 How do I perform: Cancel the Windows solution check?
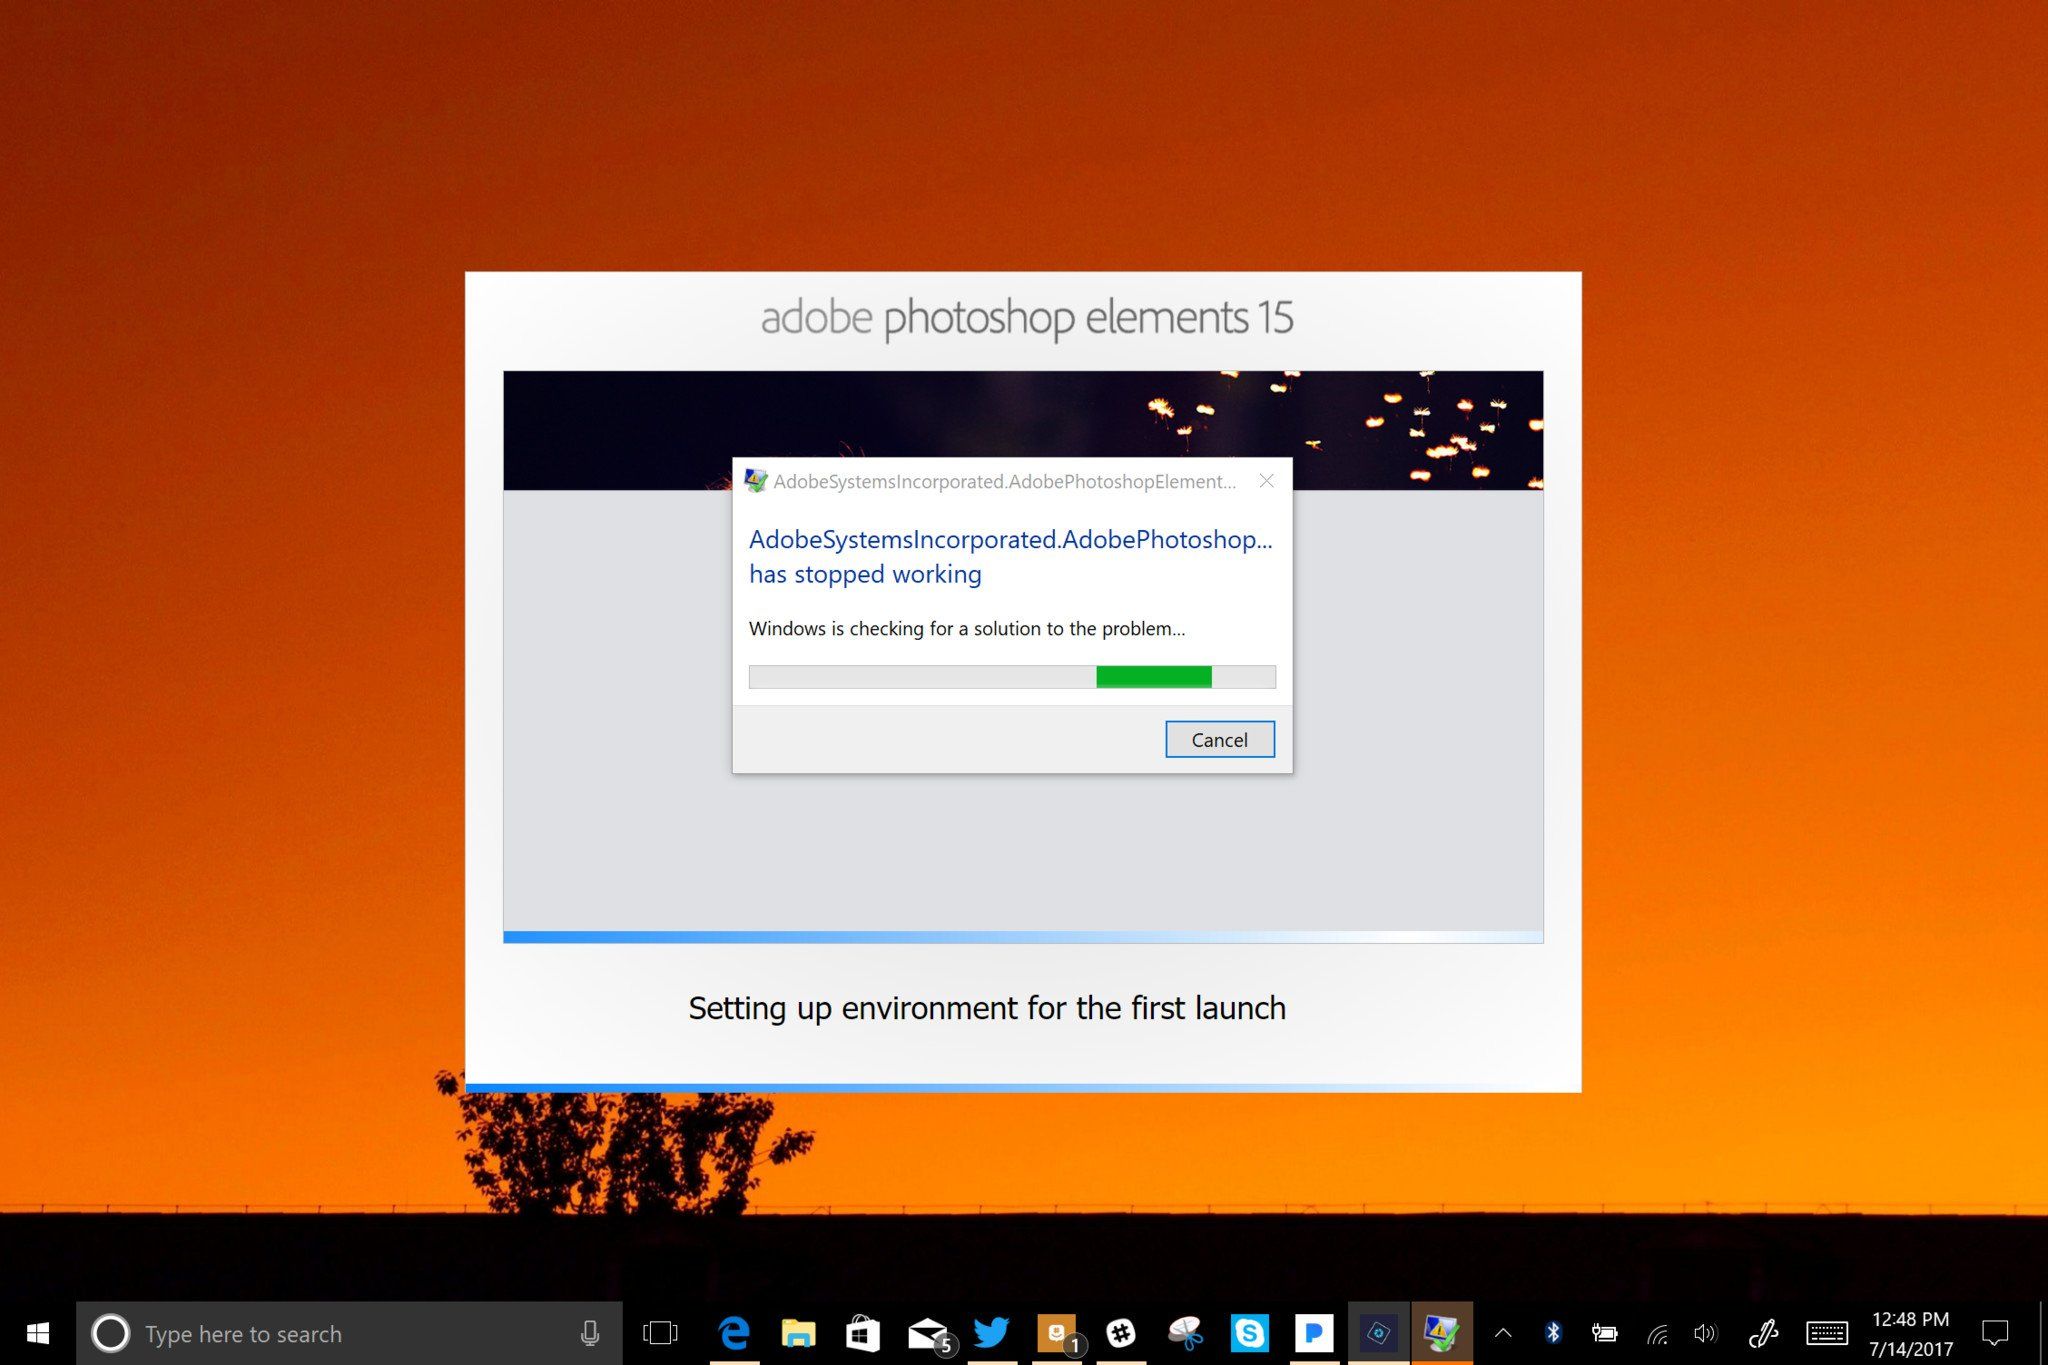[x=1219, y=740]
